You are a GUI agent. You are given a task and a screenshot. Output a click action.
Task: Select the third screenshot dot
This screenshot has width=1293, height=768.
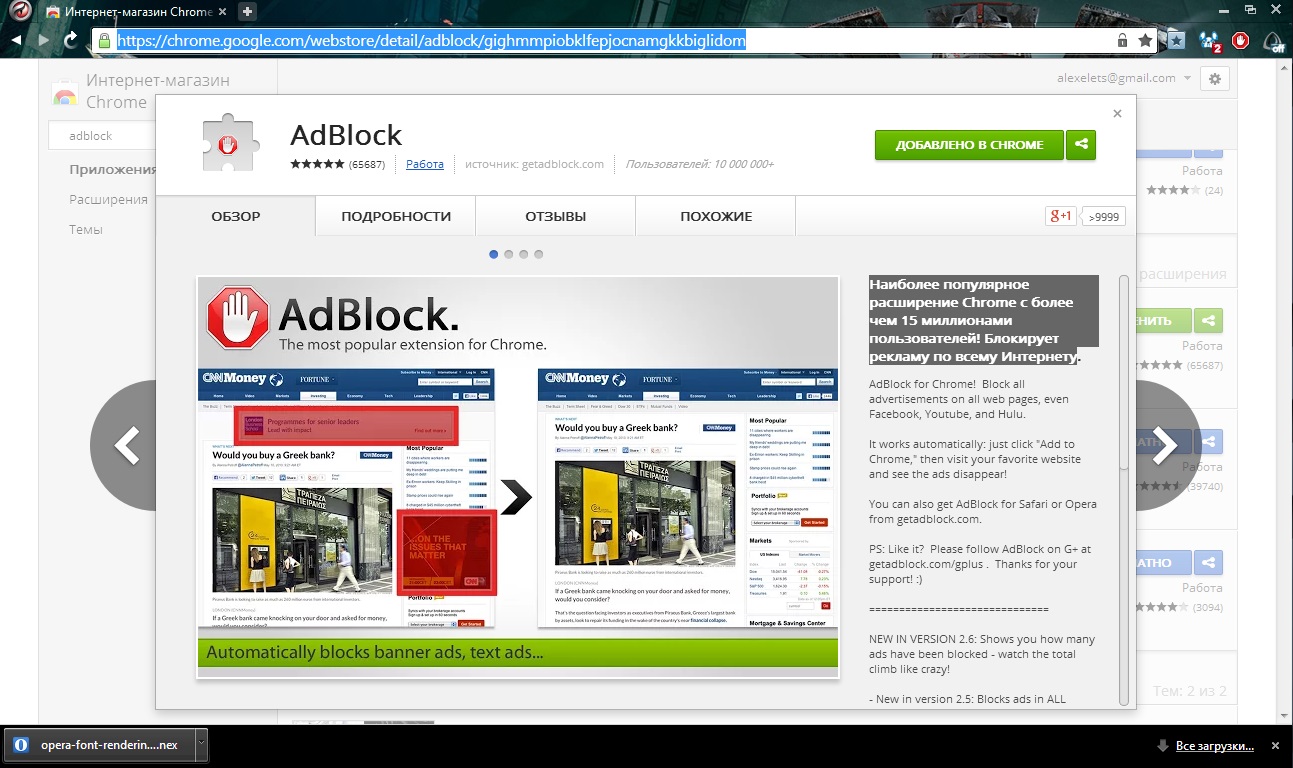pos(524,254)
